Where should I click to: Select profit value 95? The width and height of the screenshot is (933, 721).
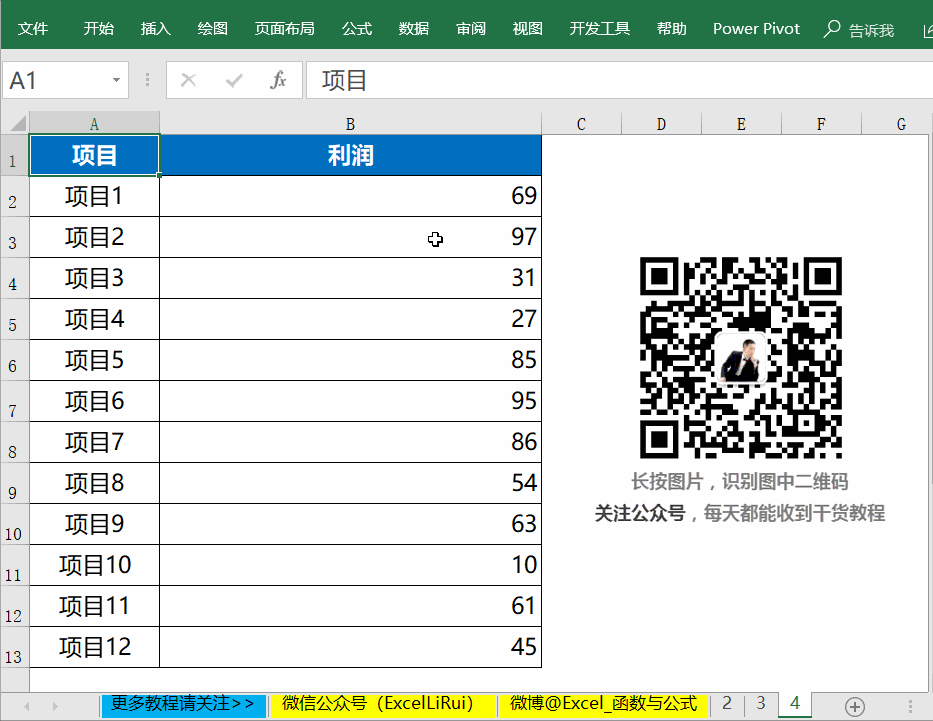pos(350,402)
